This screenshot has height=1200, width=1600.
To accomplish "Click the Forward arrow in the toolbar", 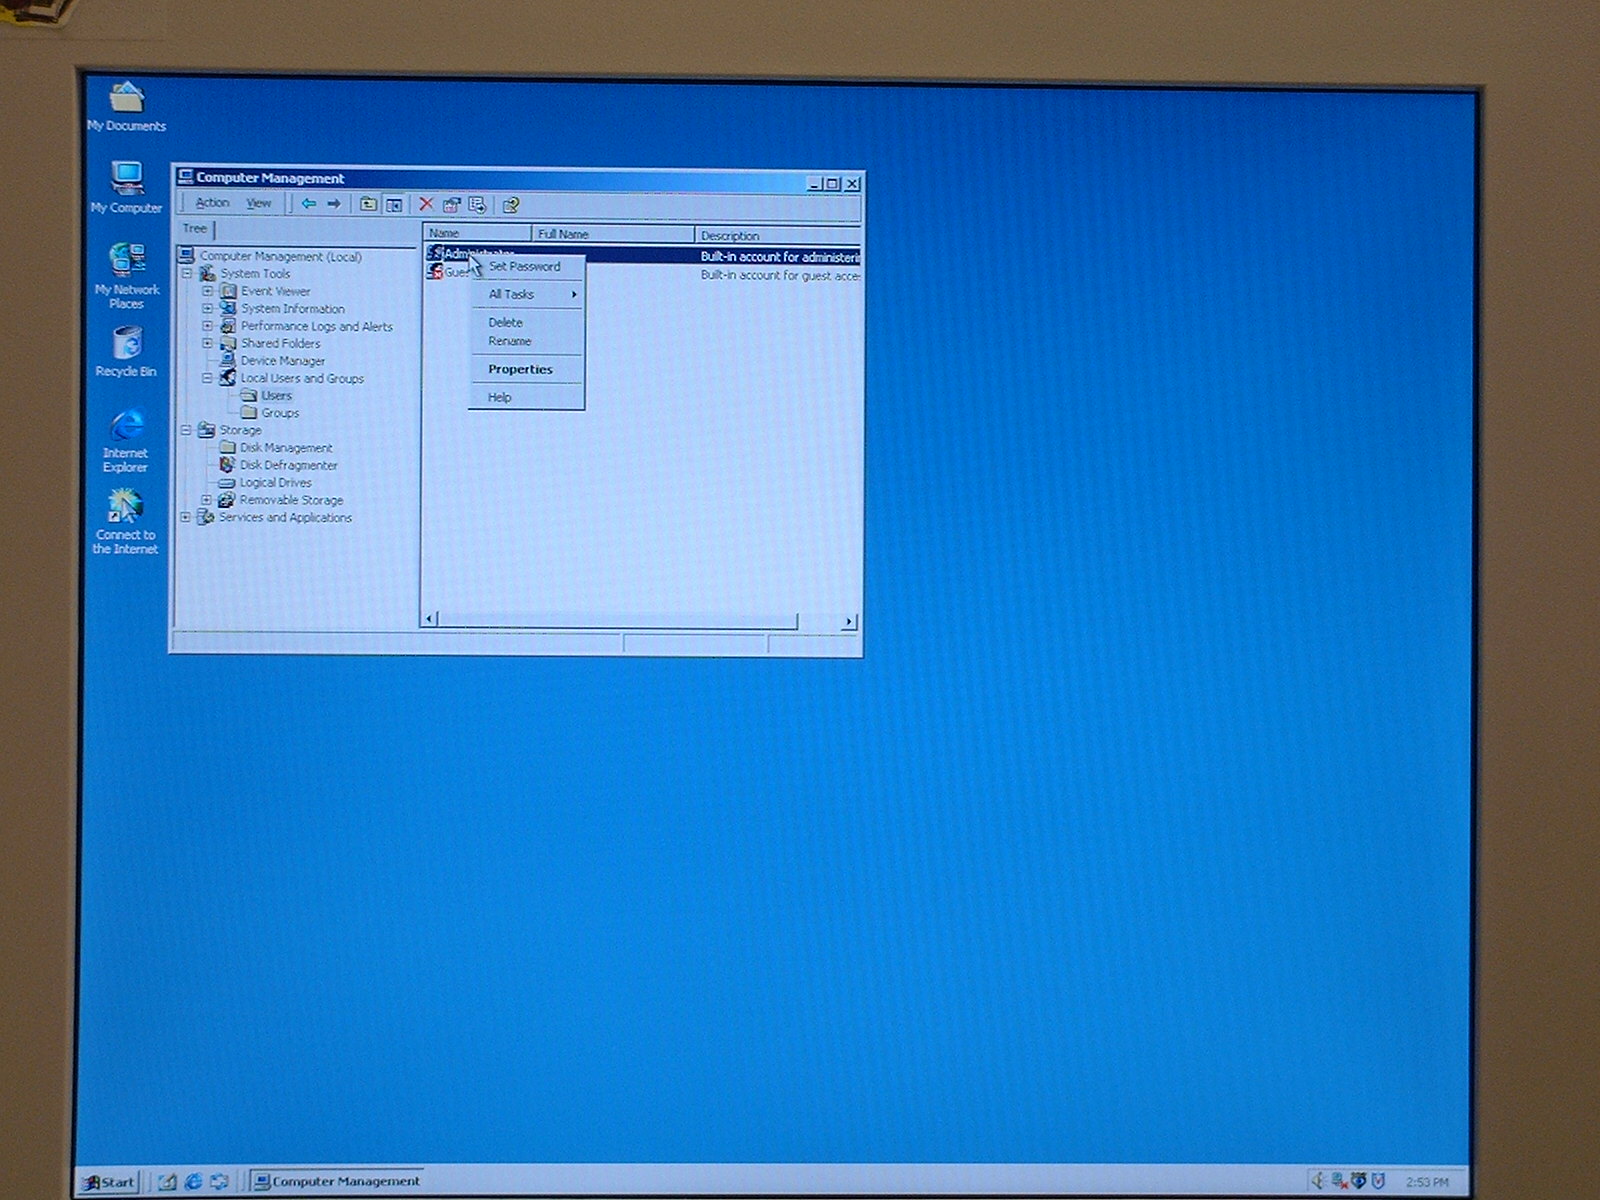I will tap(334, 204).
